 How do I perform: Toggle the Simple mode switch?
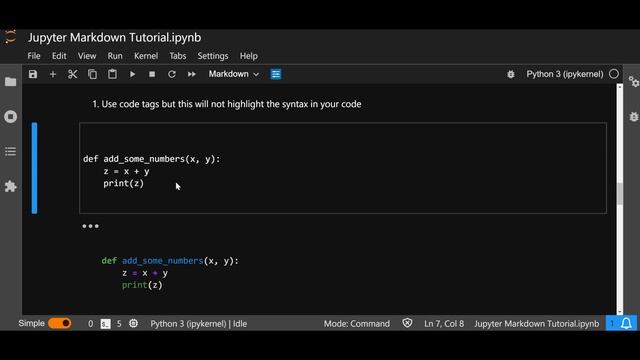(60, 323)
